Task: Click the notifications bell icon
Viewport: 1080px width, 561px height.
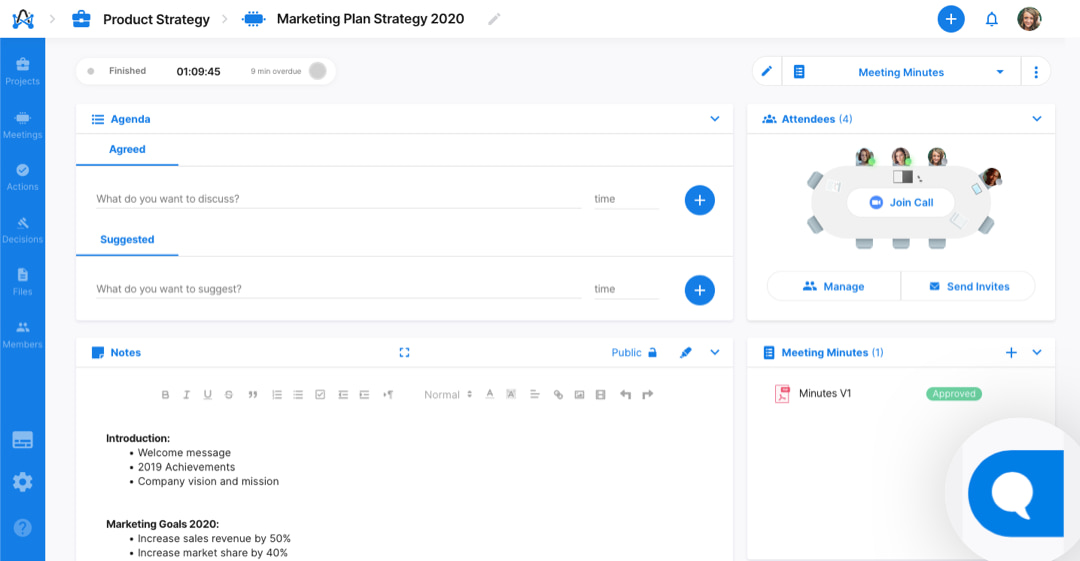Action: click(x=991, y=19)
